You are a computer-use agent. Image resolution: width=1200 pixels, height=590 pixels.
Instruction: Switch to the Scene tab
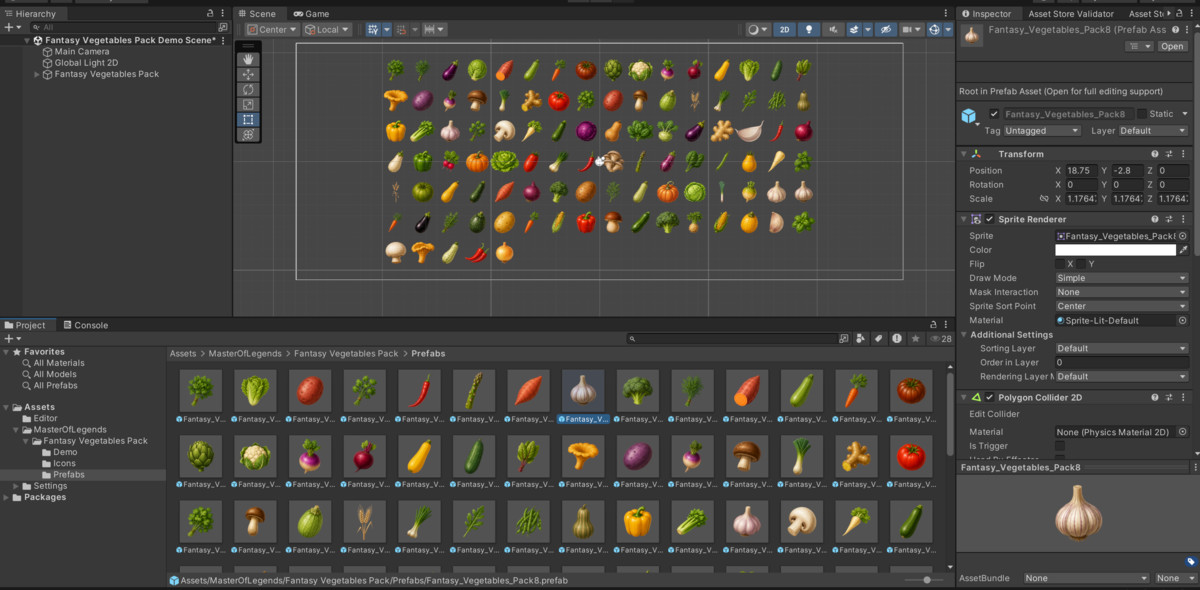coord(257,14)
